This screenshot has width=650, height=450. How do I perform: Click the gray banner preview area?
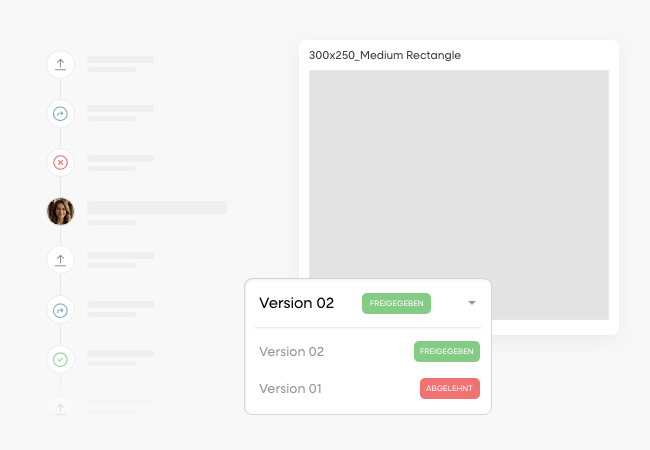pos(458,170)
